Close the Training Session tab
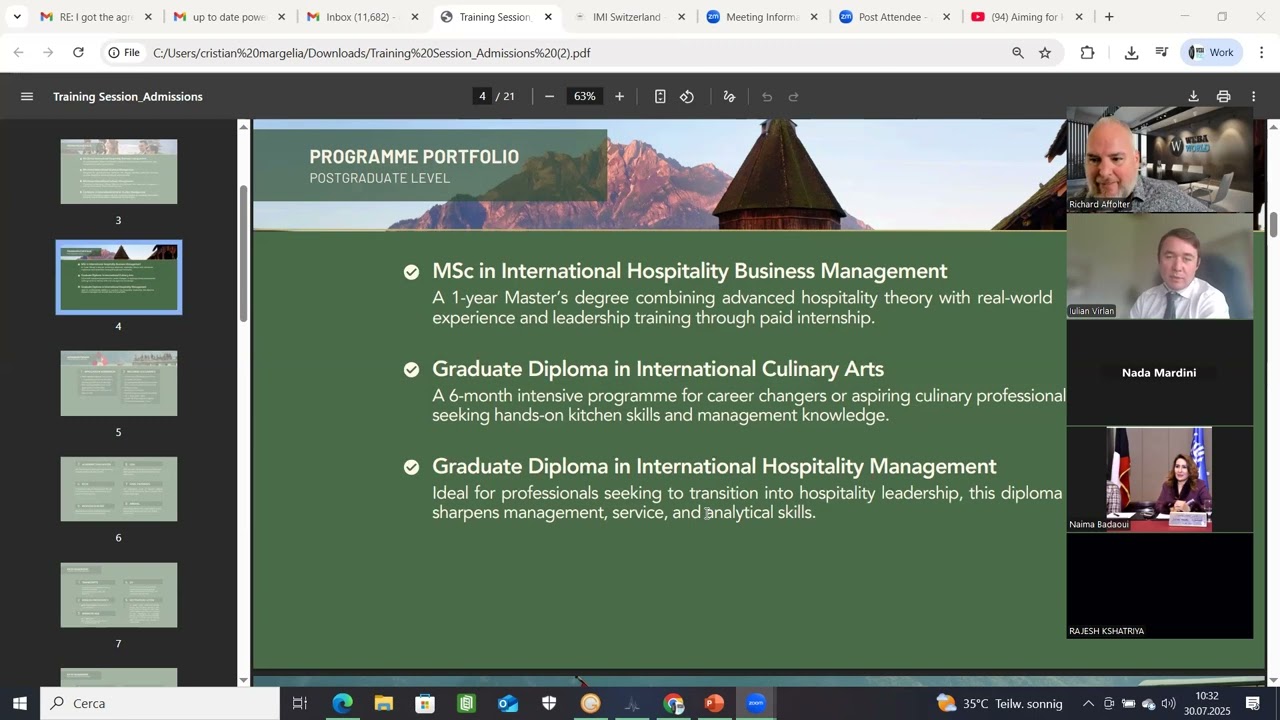 548,17
